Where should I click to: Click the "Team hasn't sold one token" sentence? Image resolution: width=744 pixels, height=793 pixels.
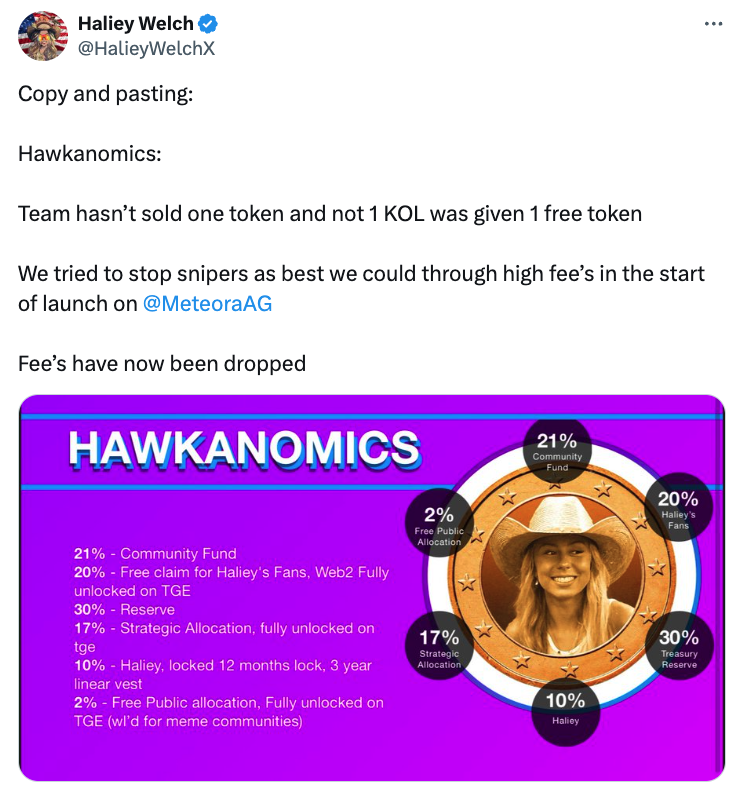330,213
